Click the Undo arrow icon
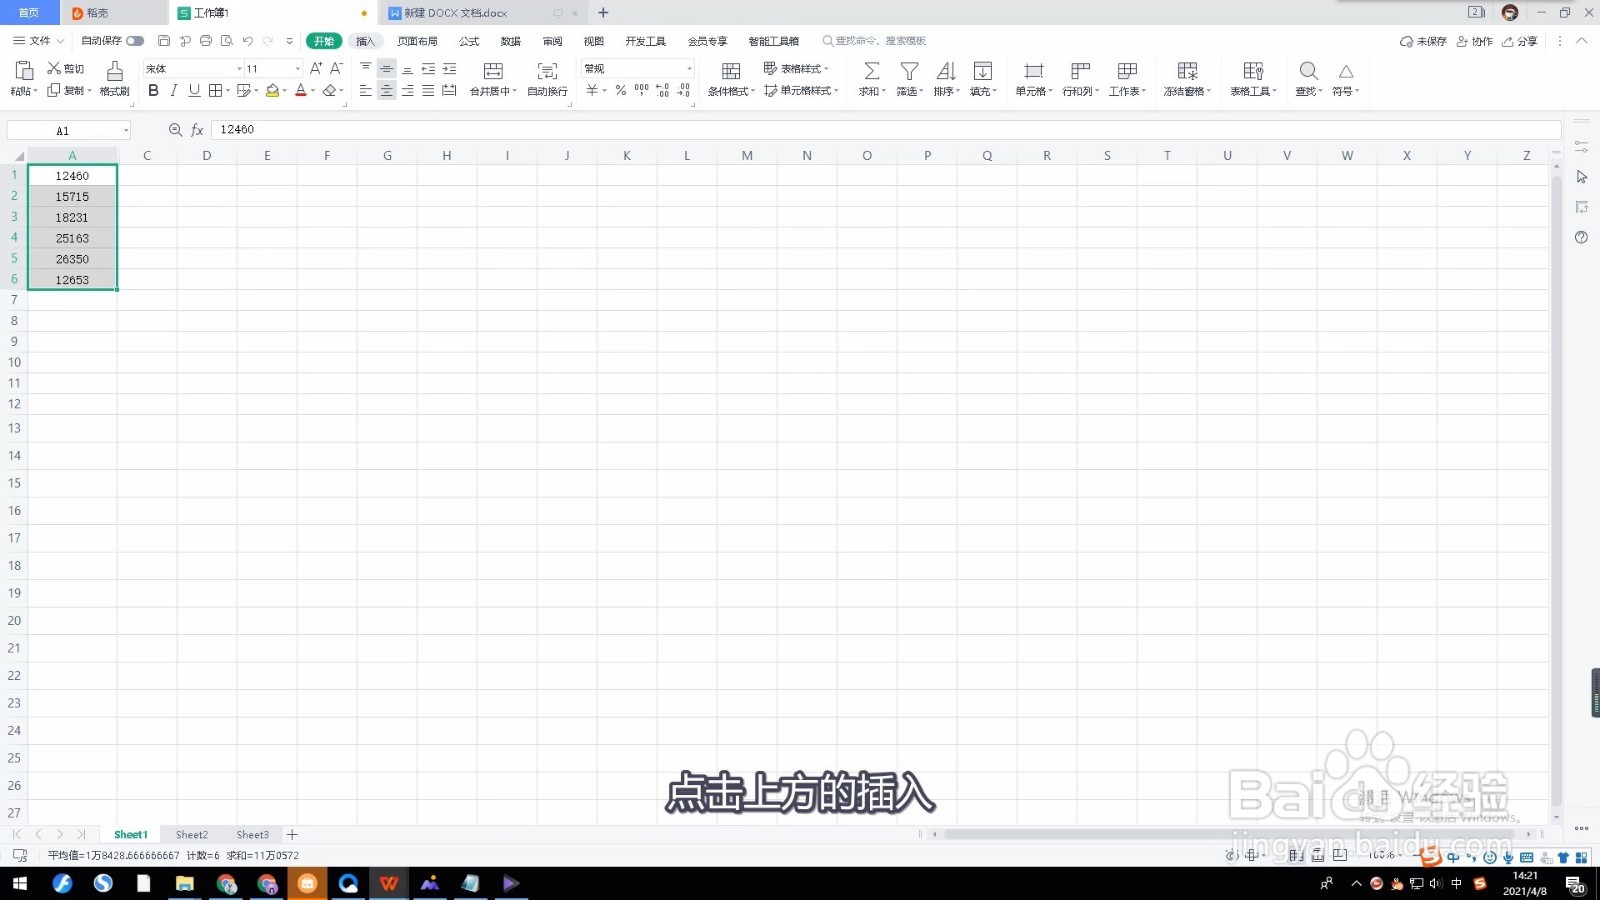Image resolution: width=1600 pixels, height=900 pixels. point(247,41)
